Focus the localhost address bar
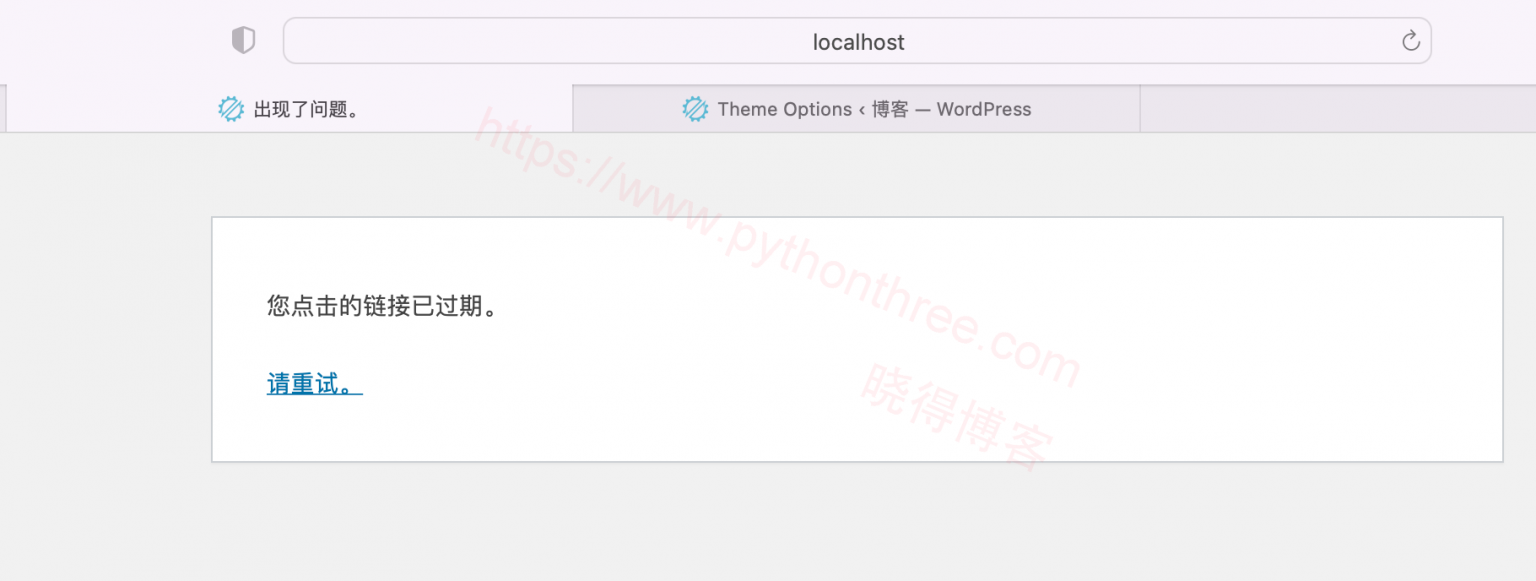Image resolution: width=1536 pixels, height=581 pixels. click(857, 41)
